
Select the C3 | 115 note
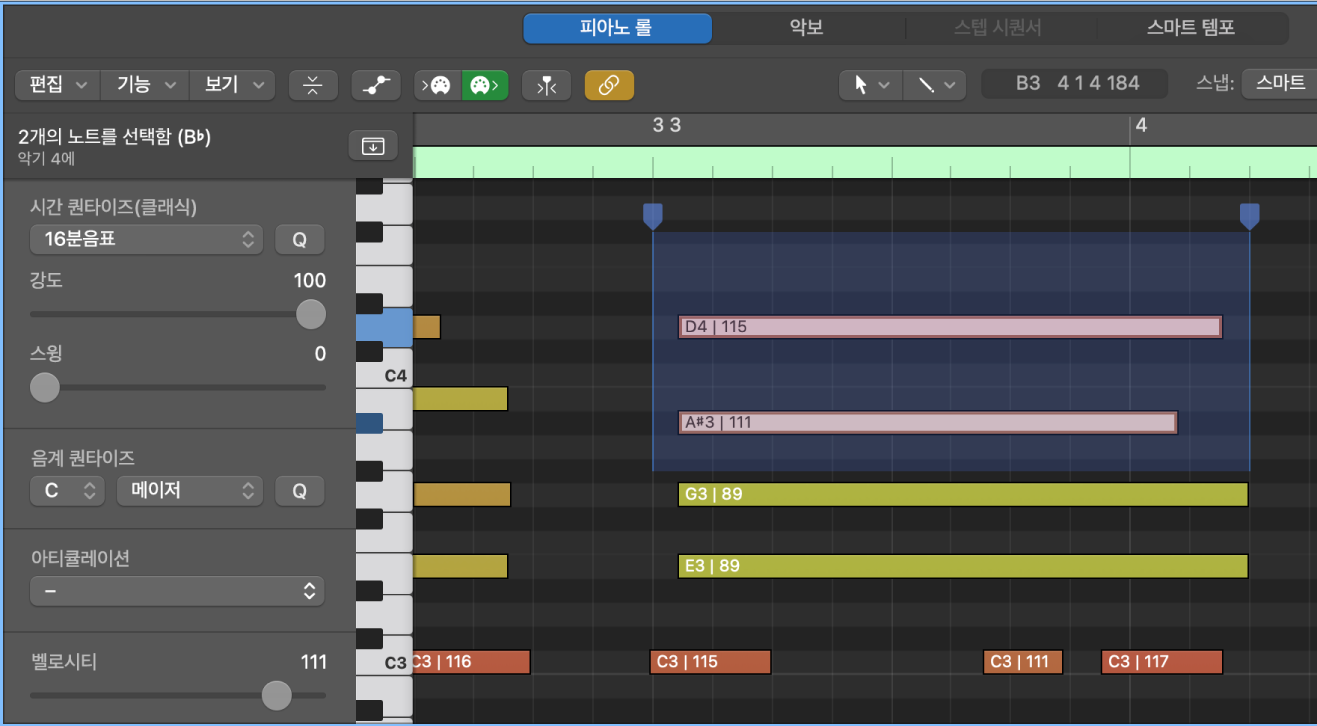(x=710, y=662)
